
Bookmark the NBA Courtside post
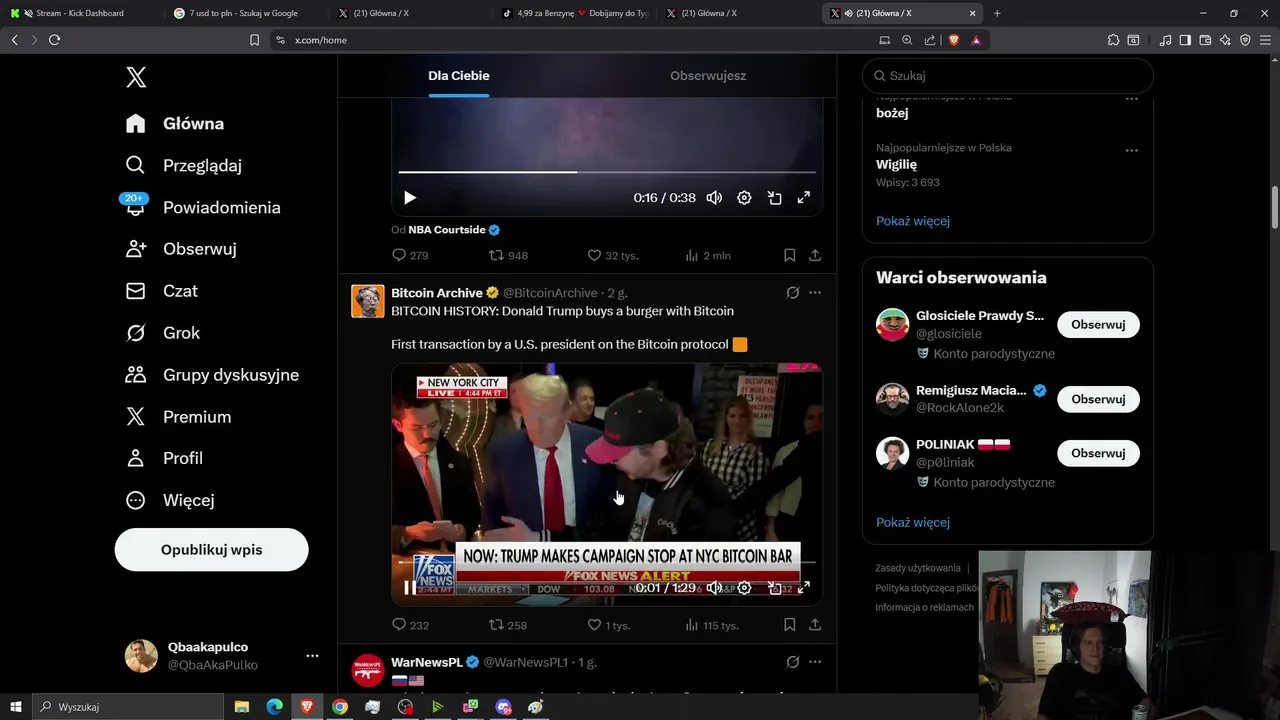789,256
